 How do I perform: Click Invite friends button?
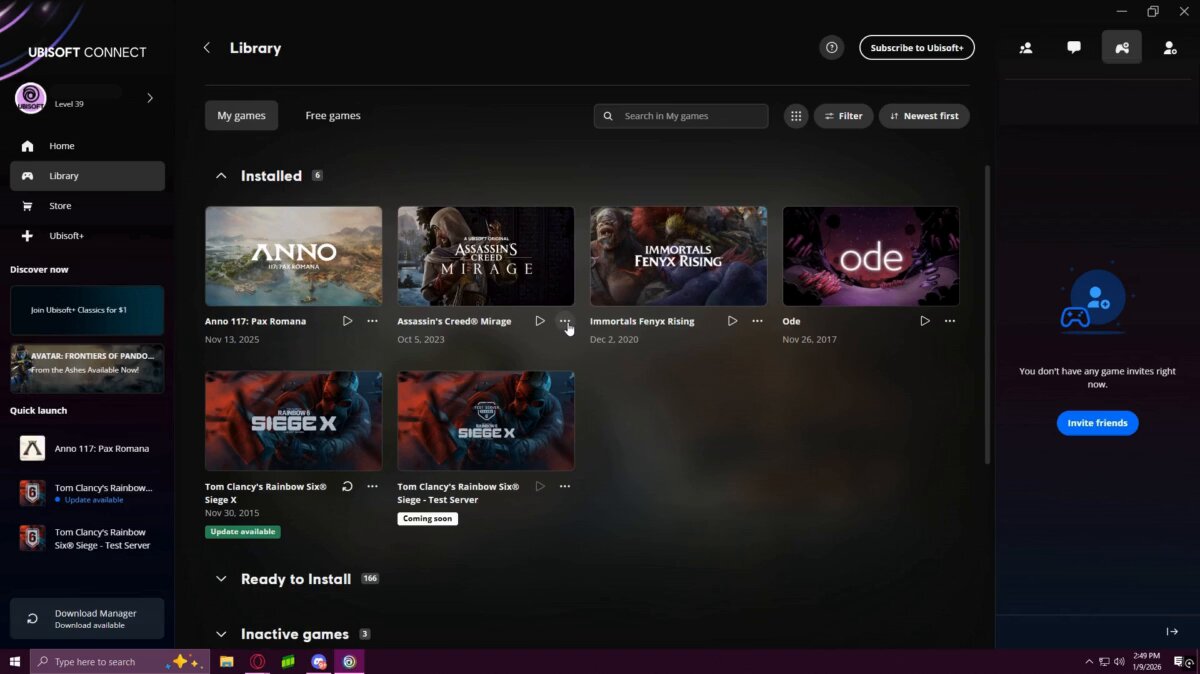coord(1097,423)
